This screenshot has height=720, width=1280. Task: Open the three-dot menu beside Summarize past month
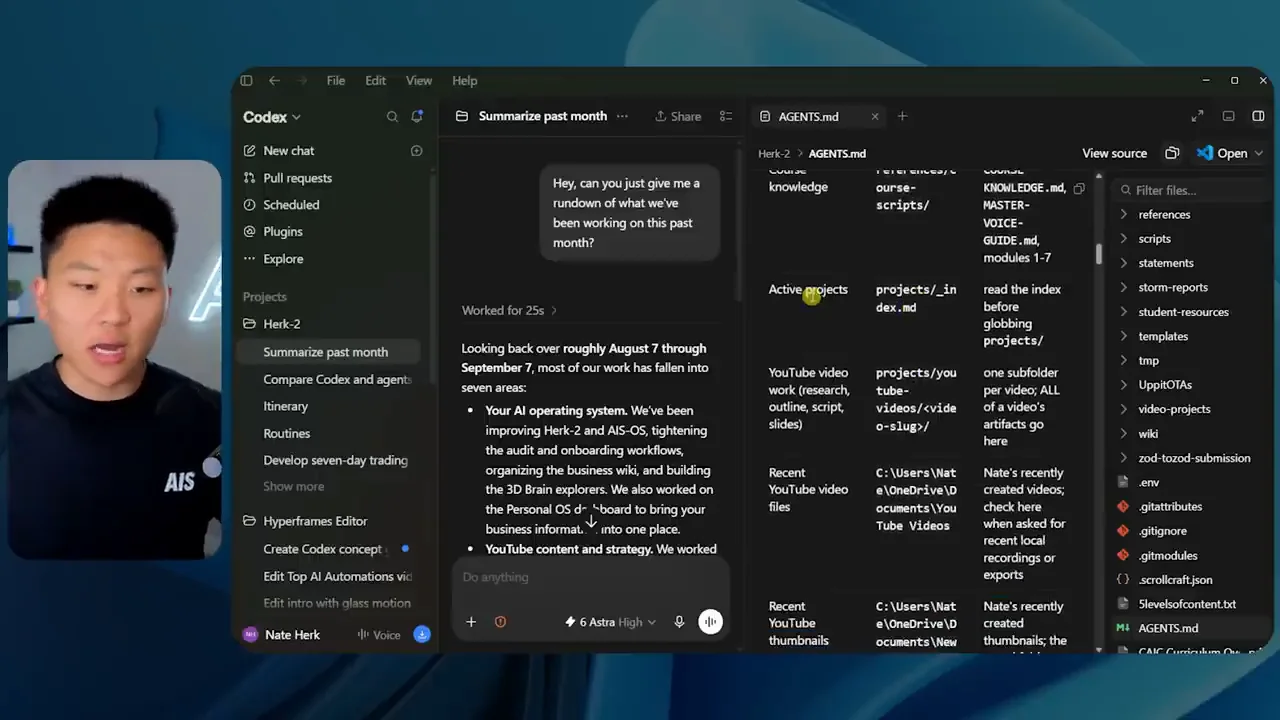622,116
